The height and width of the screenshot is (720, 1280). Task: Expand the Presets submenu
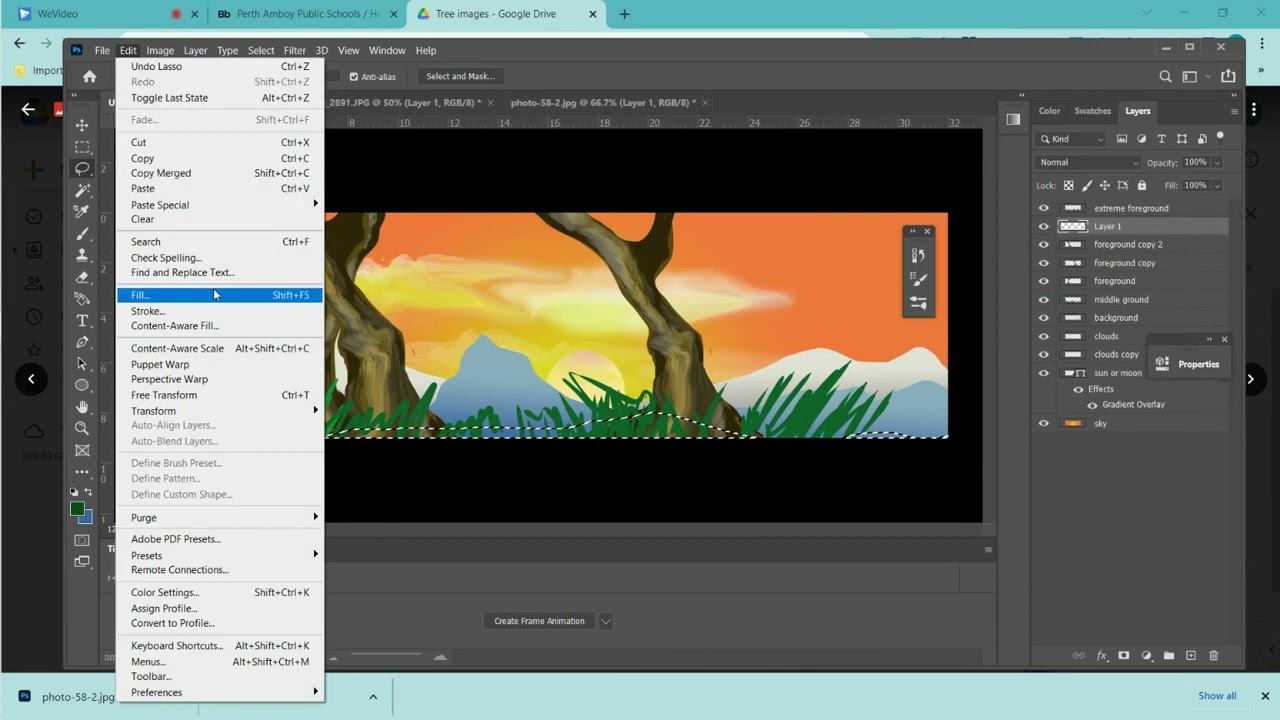[x=220, y=555]
